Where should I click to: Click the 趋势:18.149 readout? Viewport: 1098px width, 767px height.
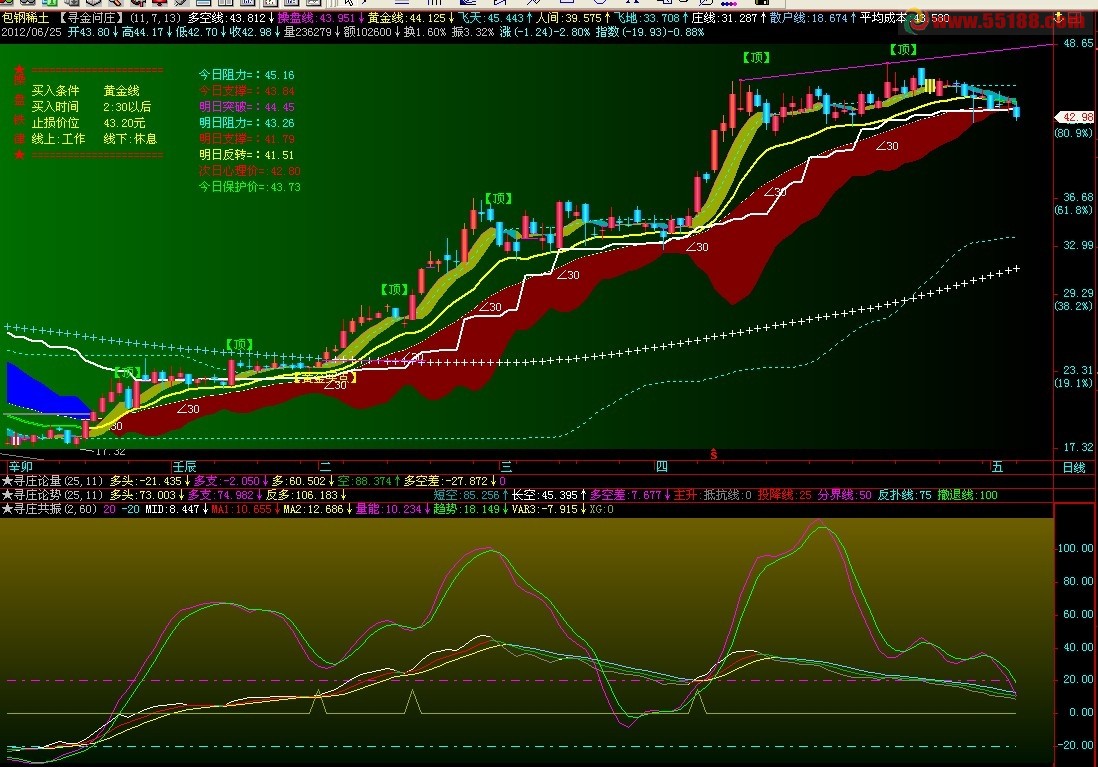466,510
